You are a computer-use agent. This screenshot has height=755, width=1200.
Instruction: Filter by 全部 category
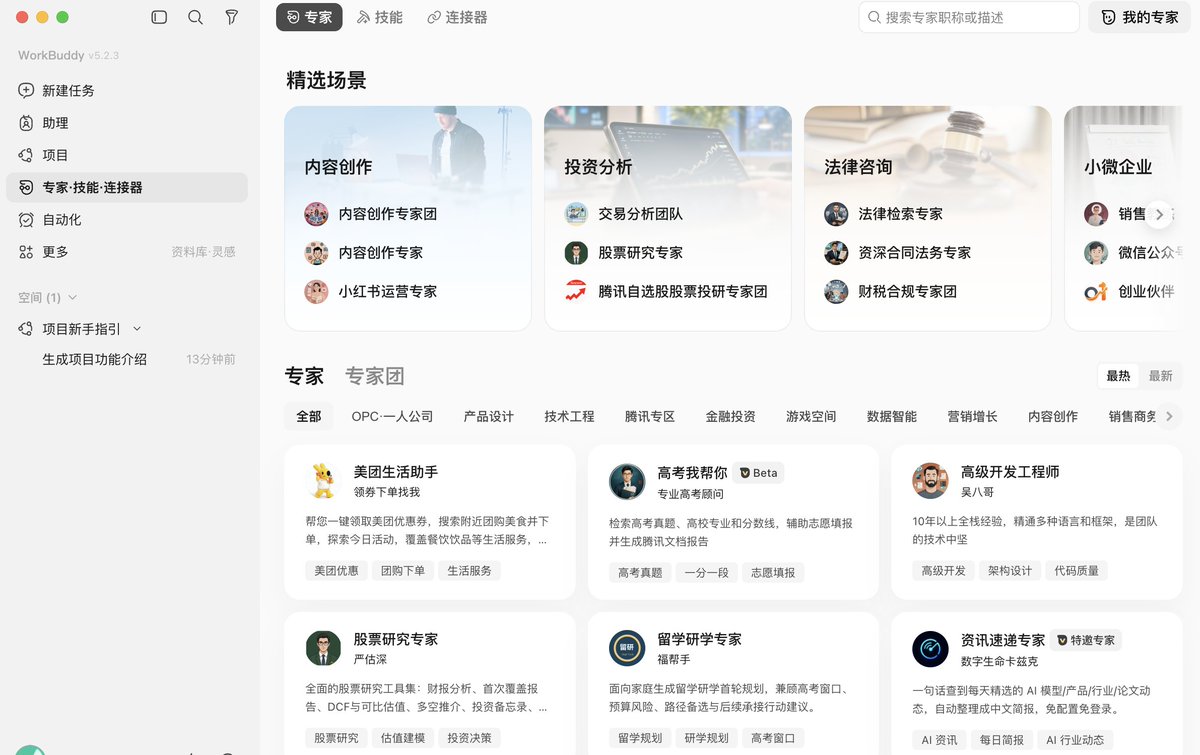(x=309, y=416)
